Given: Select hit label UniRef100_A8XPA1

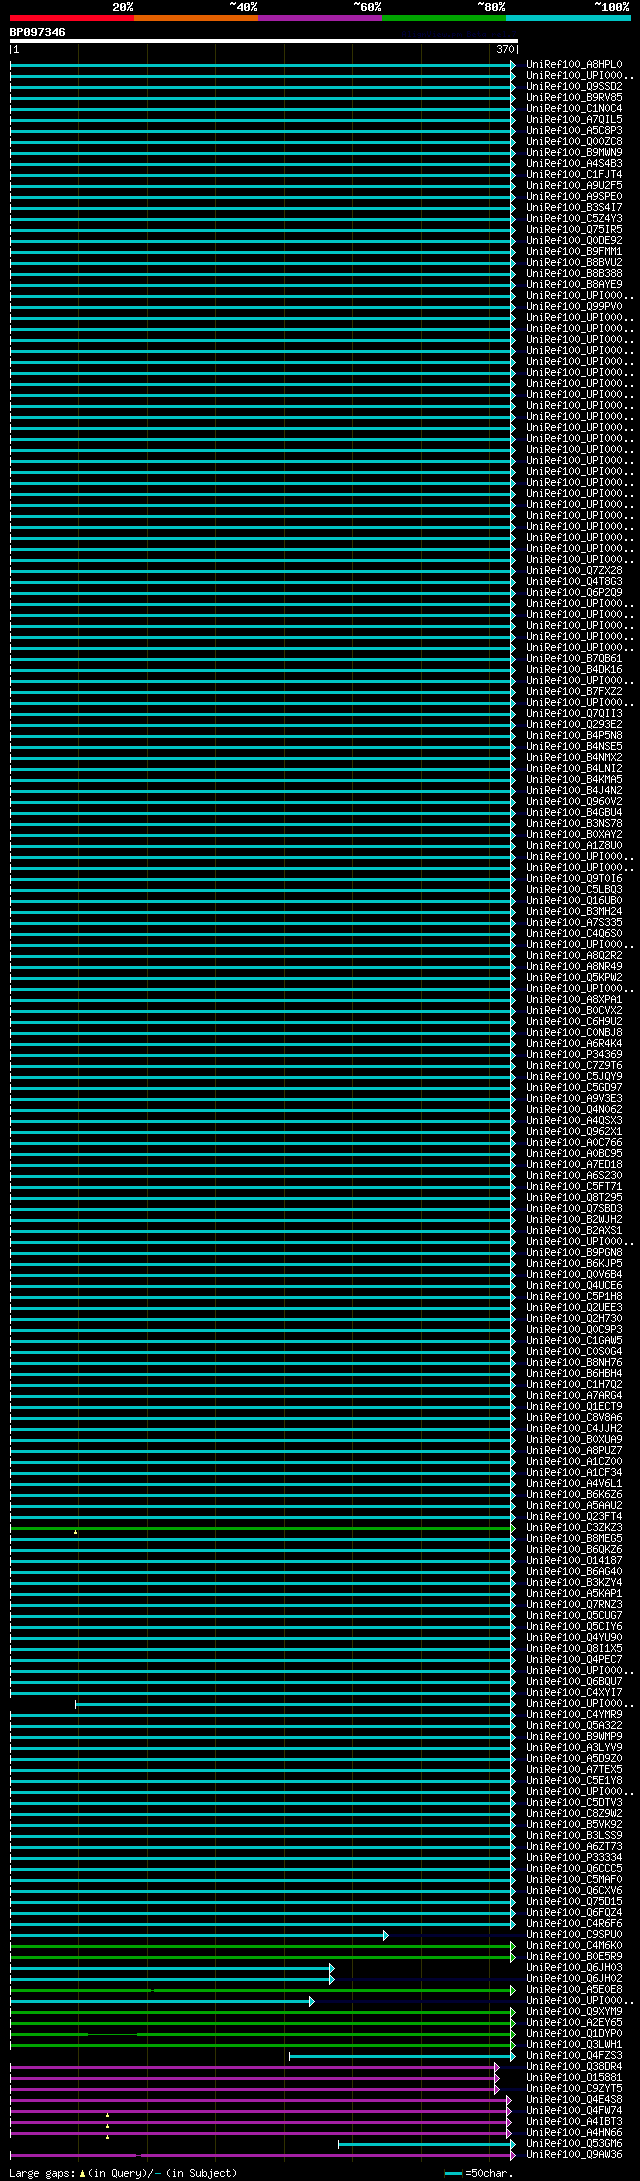Looking at the screenshot, I should (x=574, y=1000).
